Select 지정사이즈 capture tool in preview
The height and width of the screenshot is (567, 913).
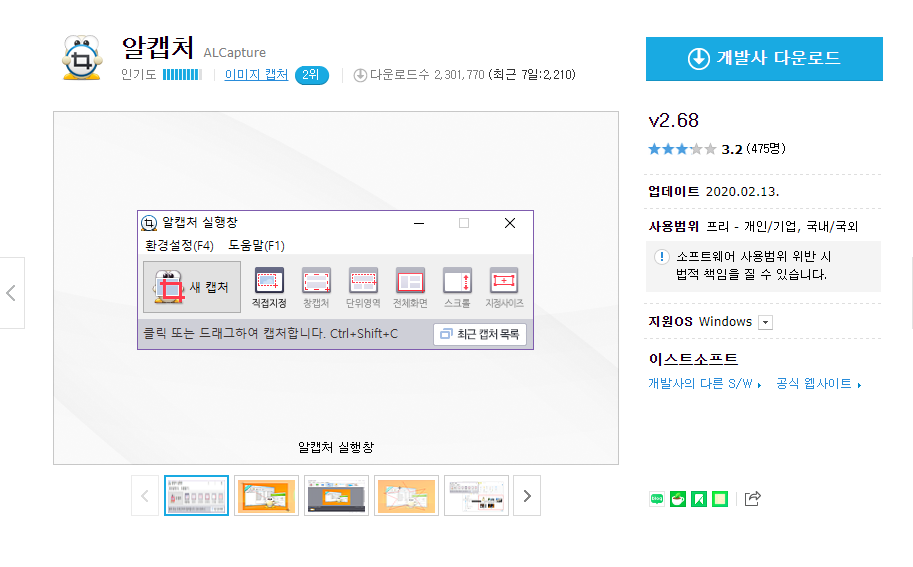(x=504, y=288)
